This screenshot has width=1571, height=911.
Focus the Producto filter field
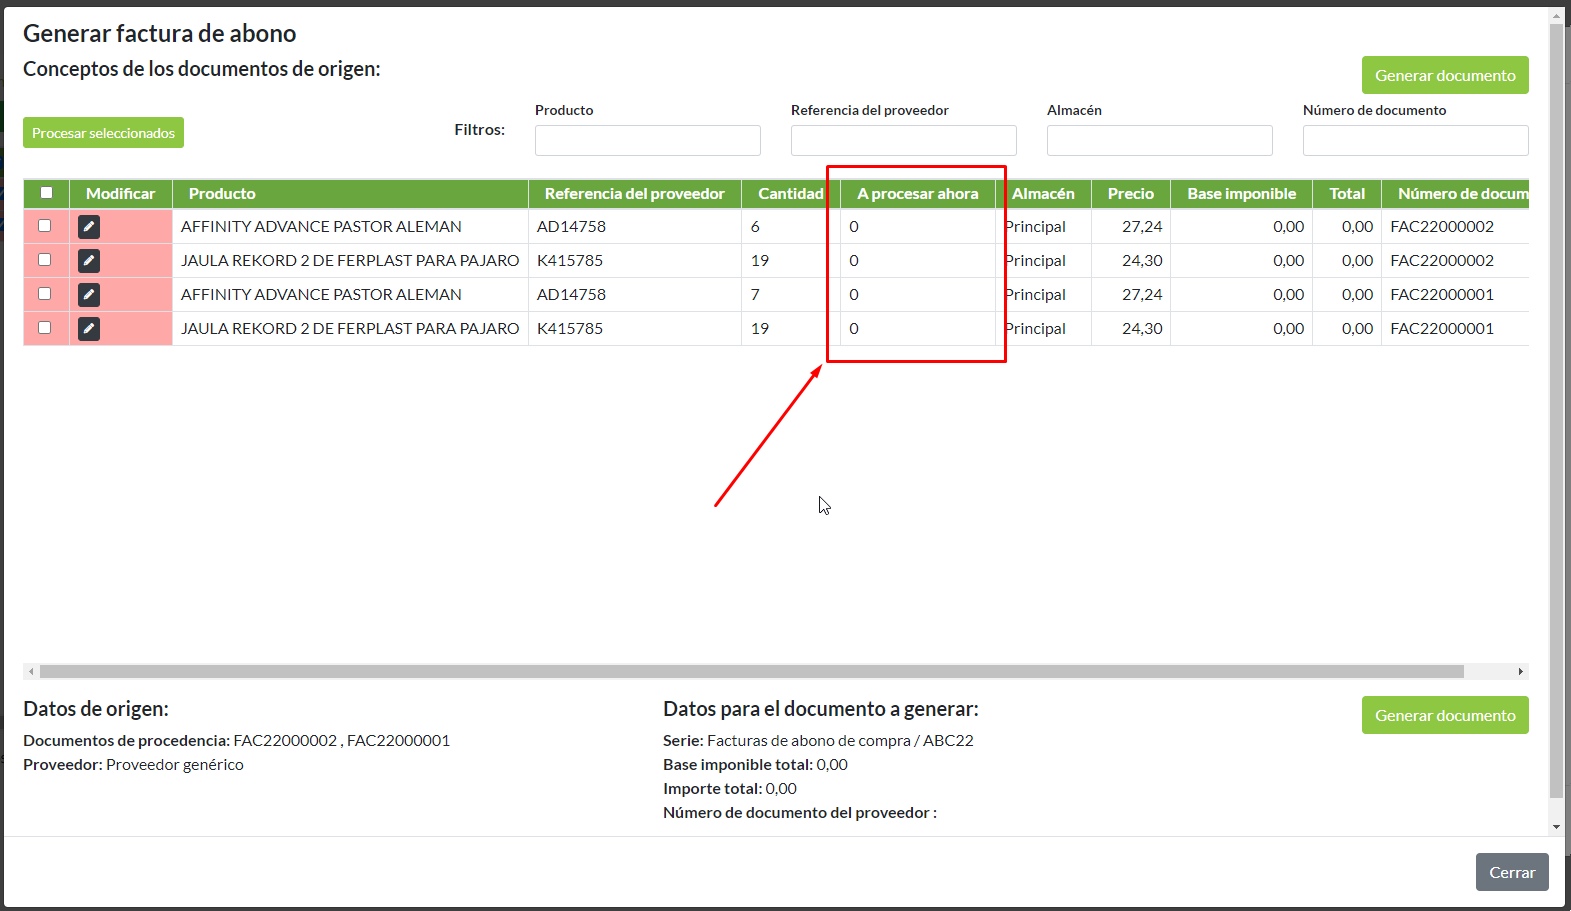647,140
